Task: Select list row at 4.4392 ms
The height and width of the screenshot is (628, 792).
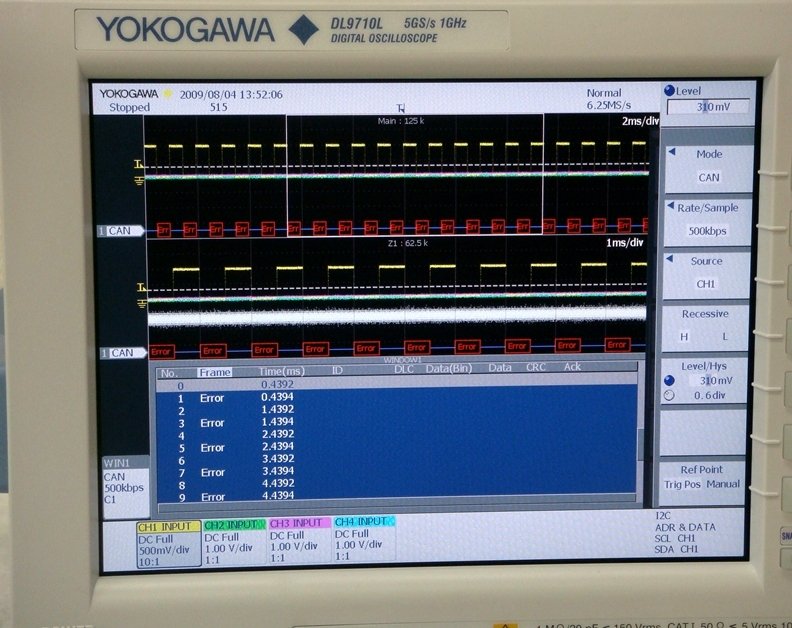Action: 397,484
